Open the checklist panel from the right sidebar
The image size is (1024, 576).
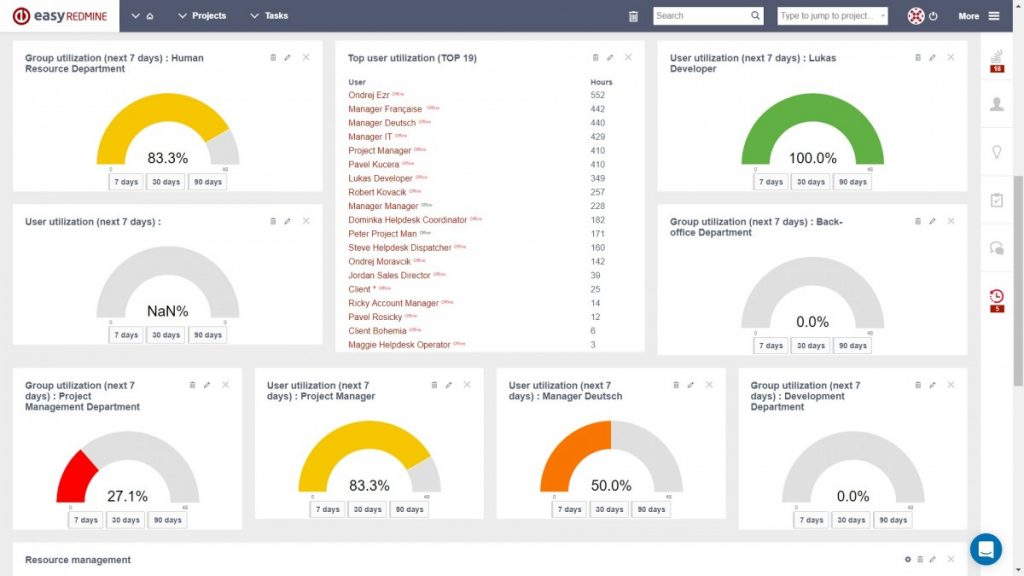(x=995, y=200)
